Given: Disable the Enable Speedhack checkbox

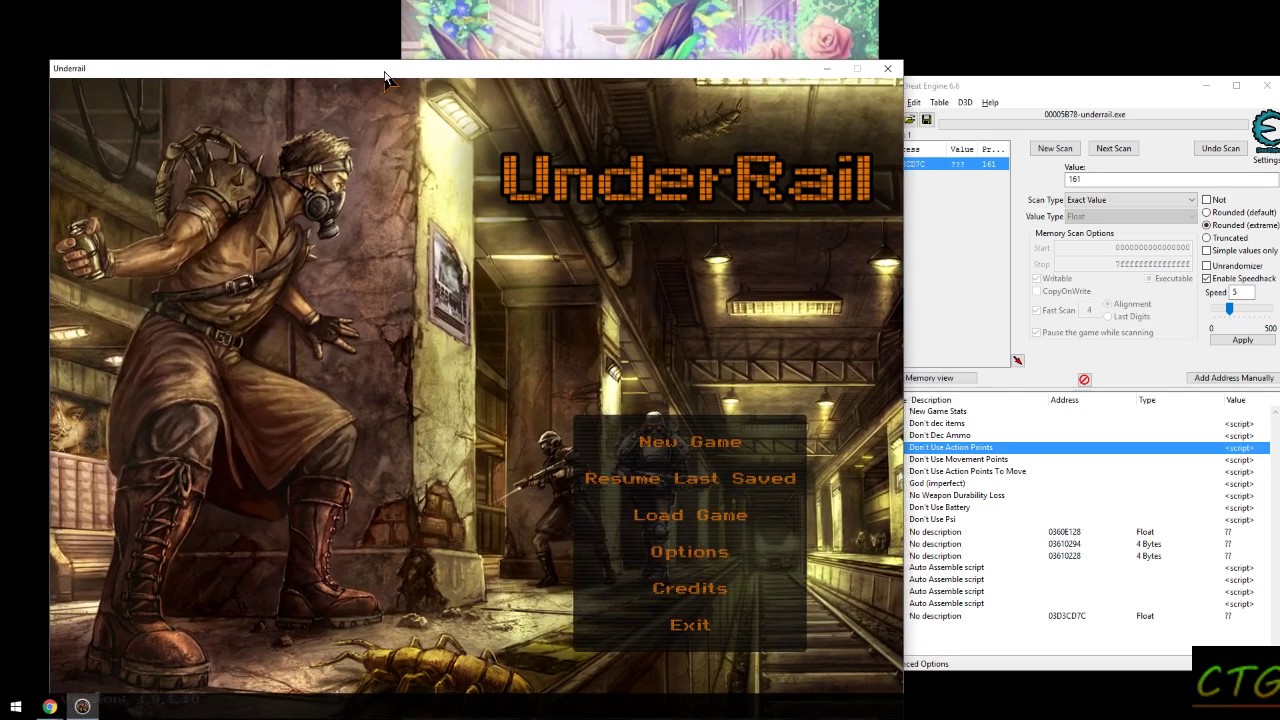Looking at the screenshot, I should pyautogui.click(x=1206, y=278).
